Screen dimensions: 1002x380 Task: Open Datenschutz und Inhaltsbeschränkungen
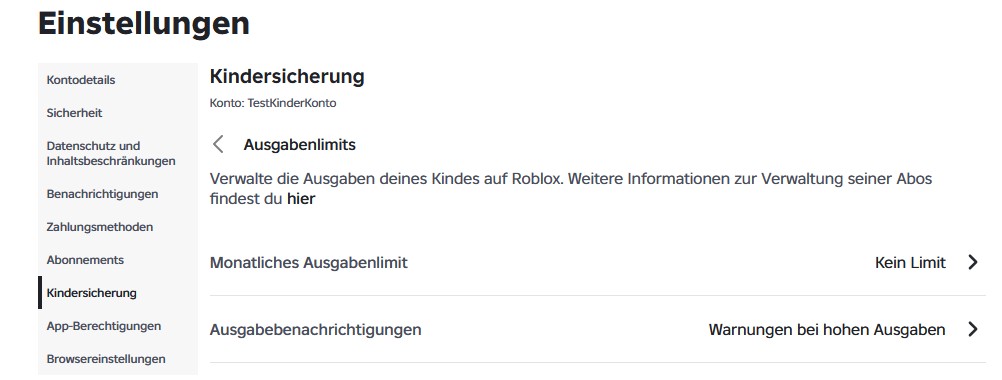111,153
